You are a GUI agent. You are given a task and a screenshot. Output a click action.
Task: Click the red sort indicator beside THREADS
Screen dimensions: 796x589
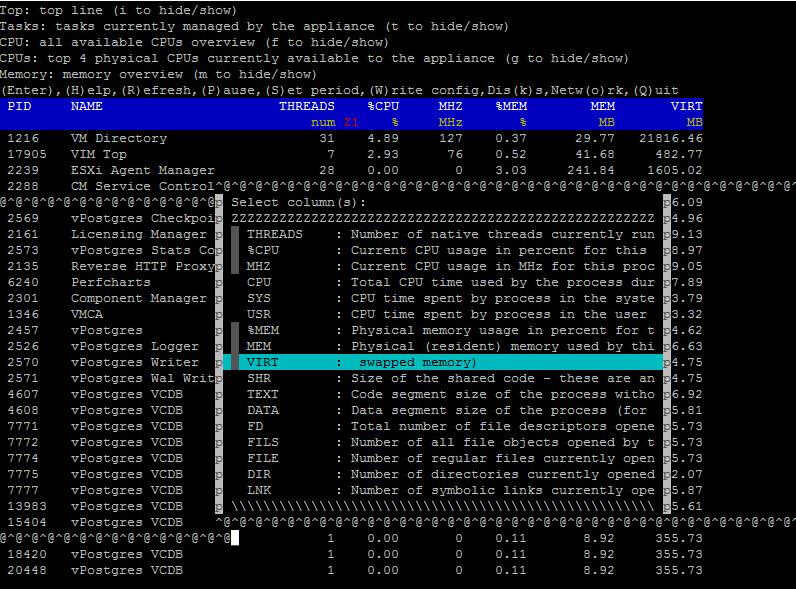click(x=350, y=122)
